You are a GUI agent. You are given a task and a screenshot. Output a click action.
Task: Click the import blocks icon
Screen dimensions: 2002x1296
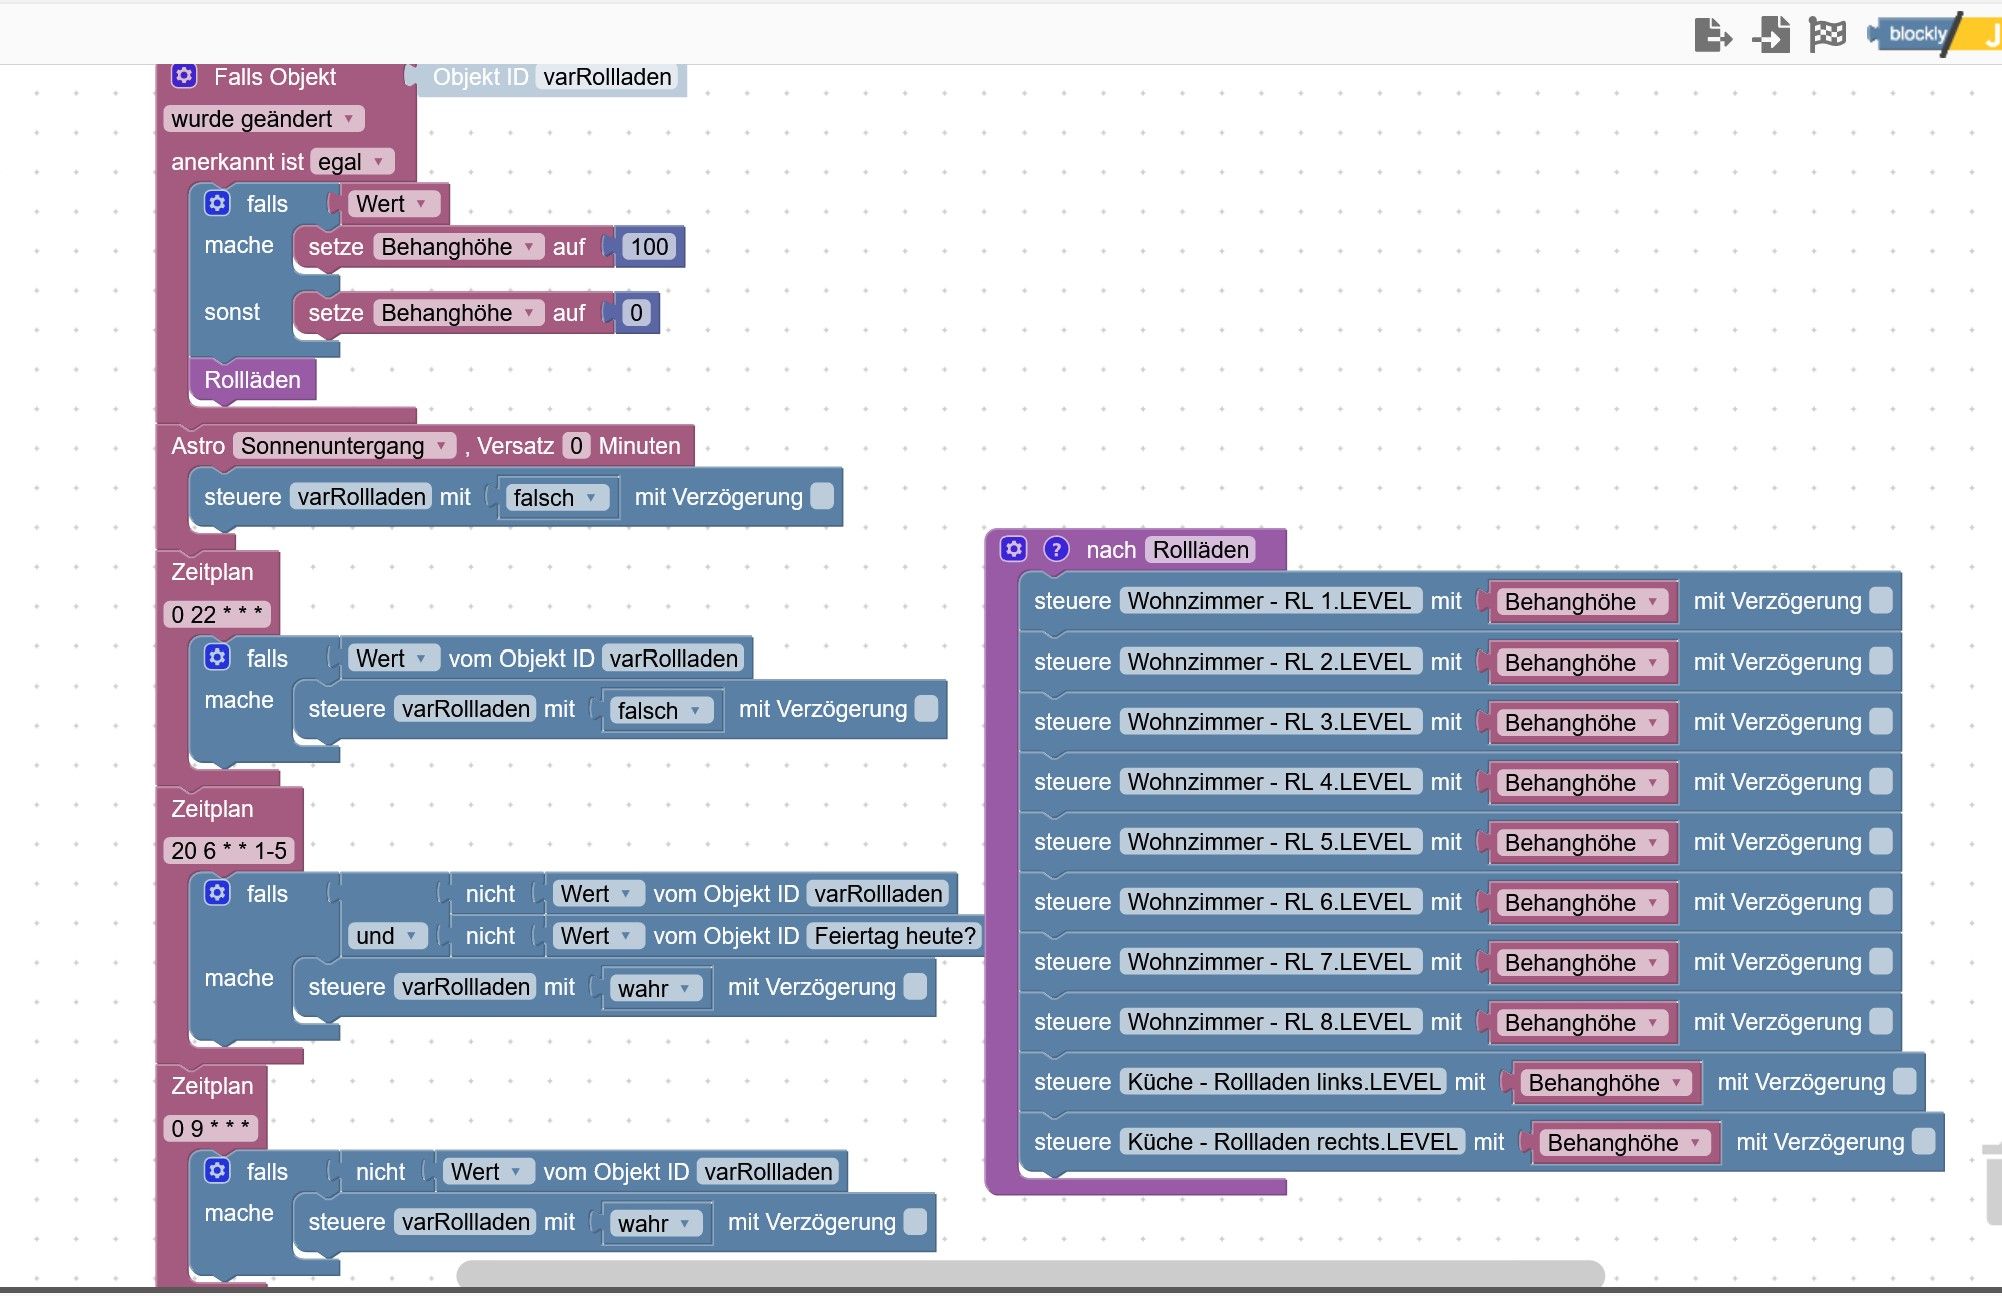tap(1771, 36)
